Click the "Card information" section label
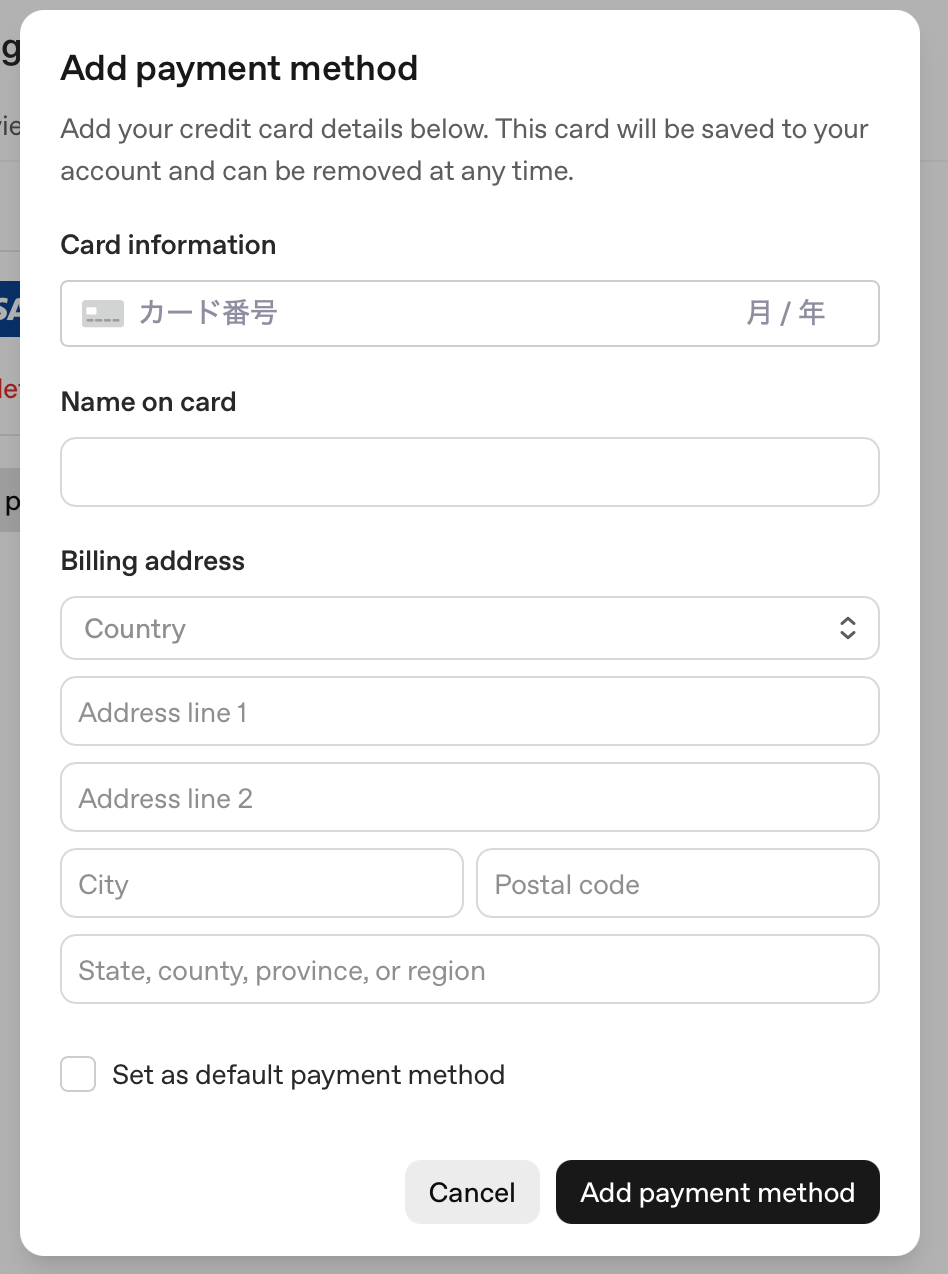948x1274 pixels. [168, 245]
